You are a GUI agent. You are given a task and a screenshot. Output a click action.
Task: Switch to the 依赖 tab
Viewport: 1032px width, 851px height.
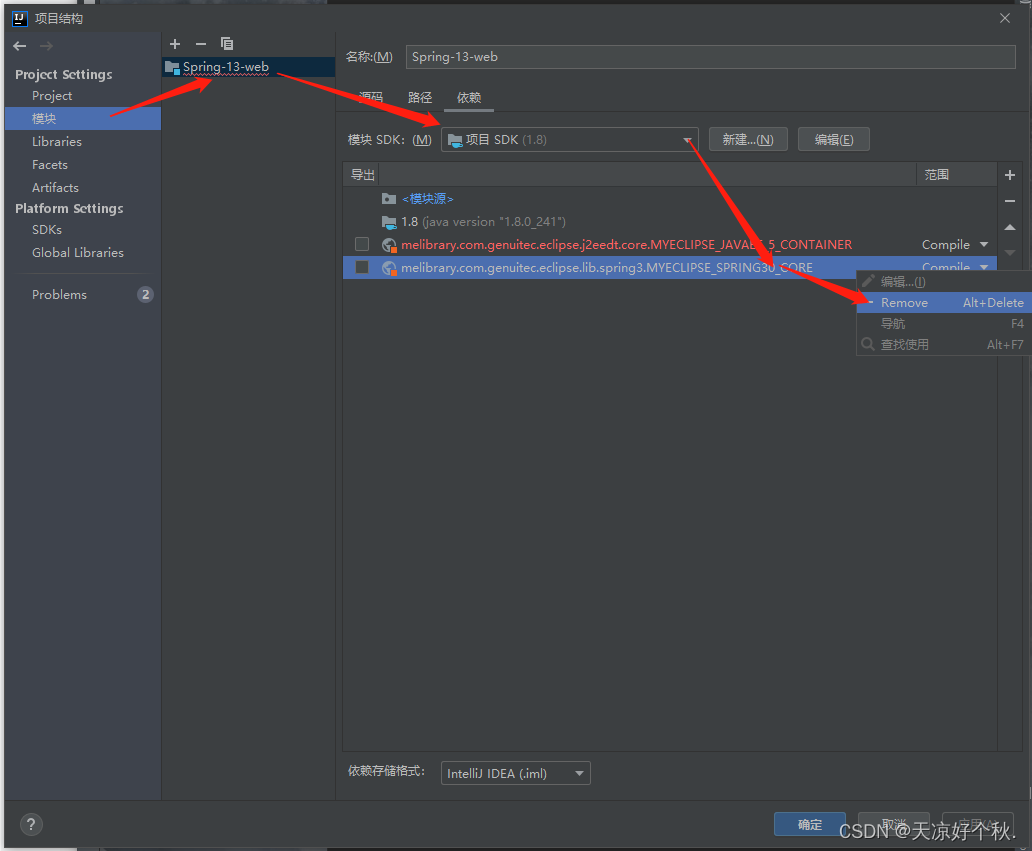point(469,97)
